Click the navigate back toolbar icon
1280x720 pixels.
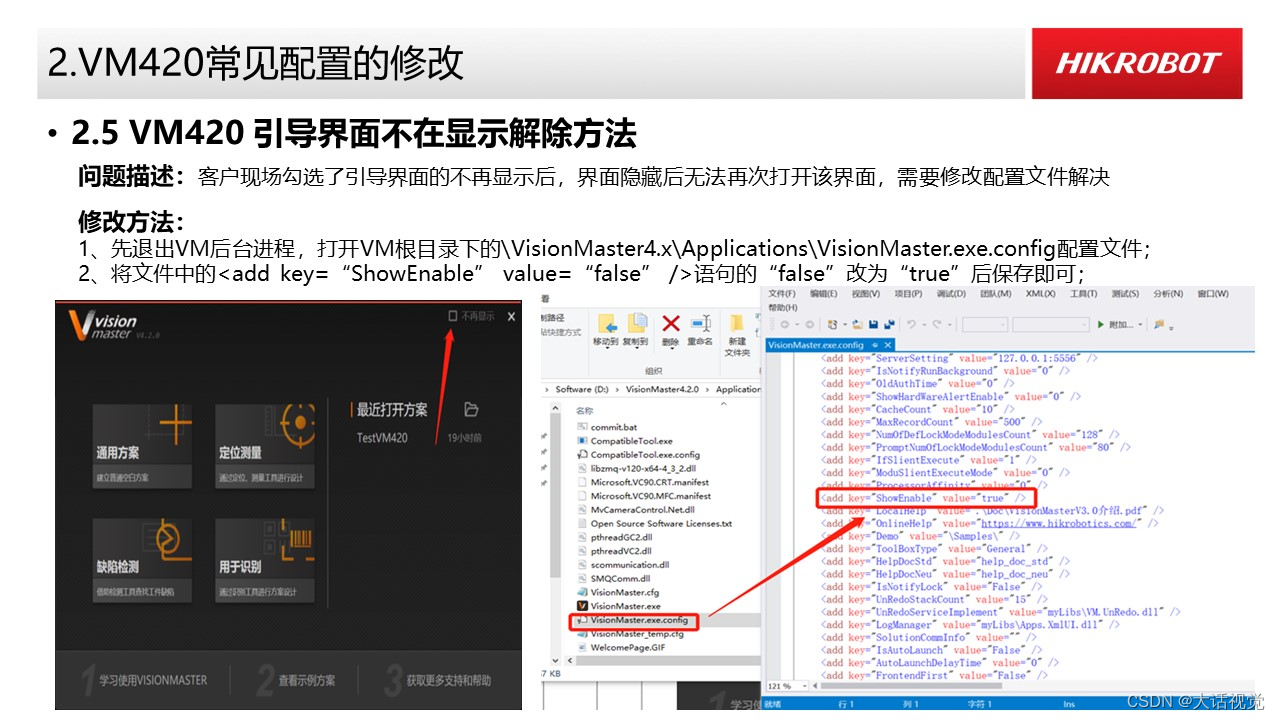pyautogui.click(x=785, y=324)
